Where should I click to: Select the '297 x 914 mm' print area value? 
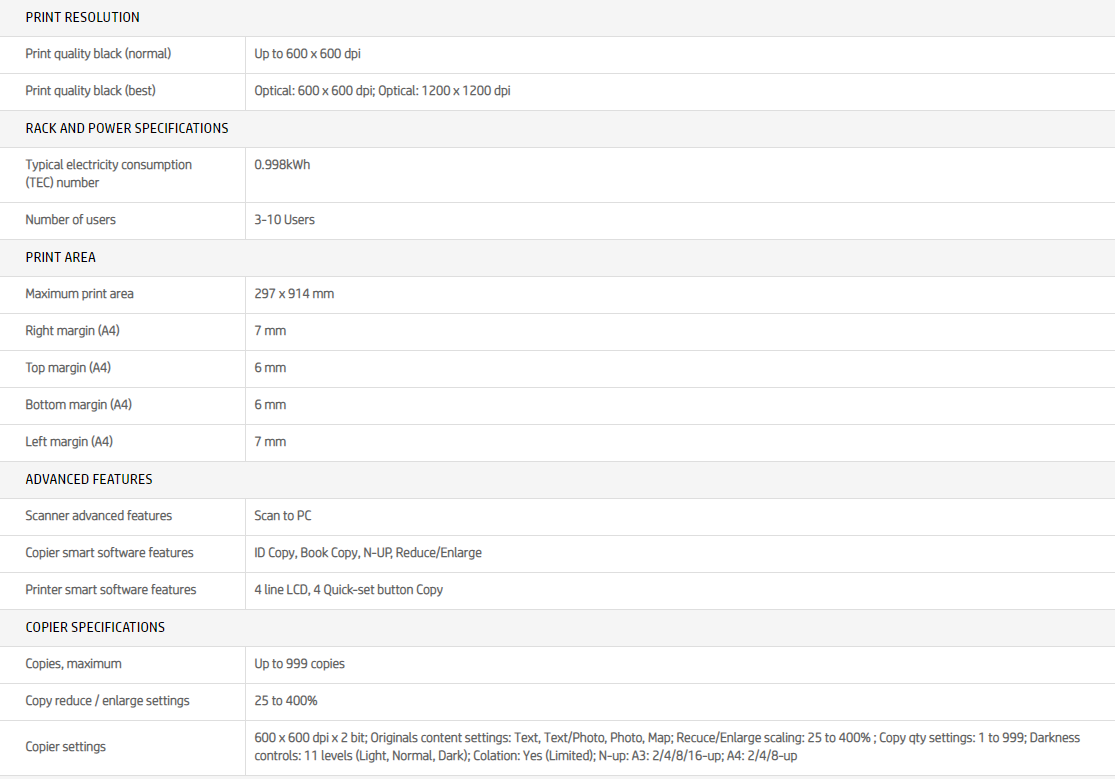(294, 294)
